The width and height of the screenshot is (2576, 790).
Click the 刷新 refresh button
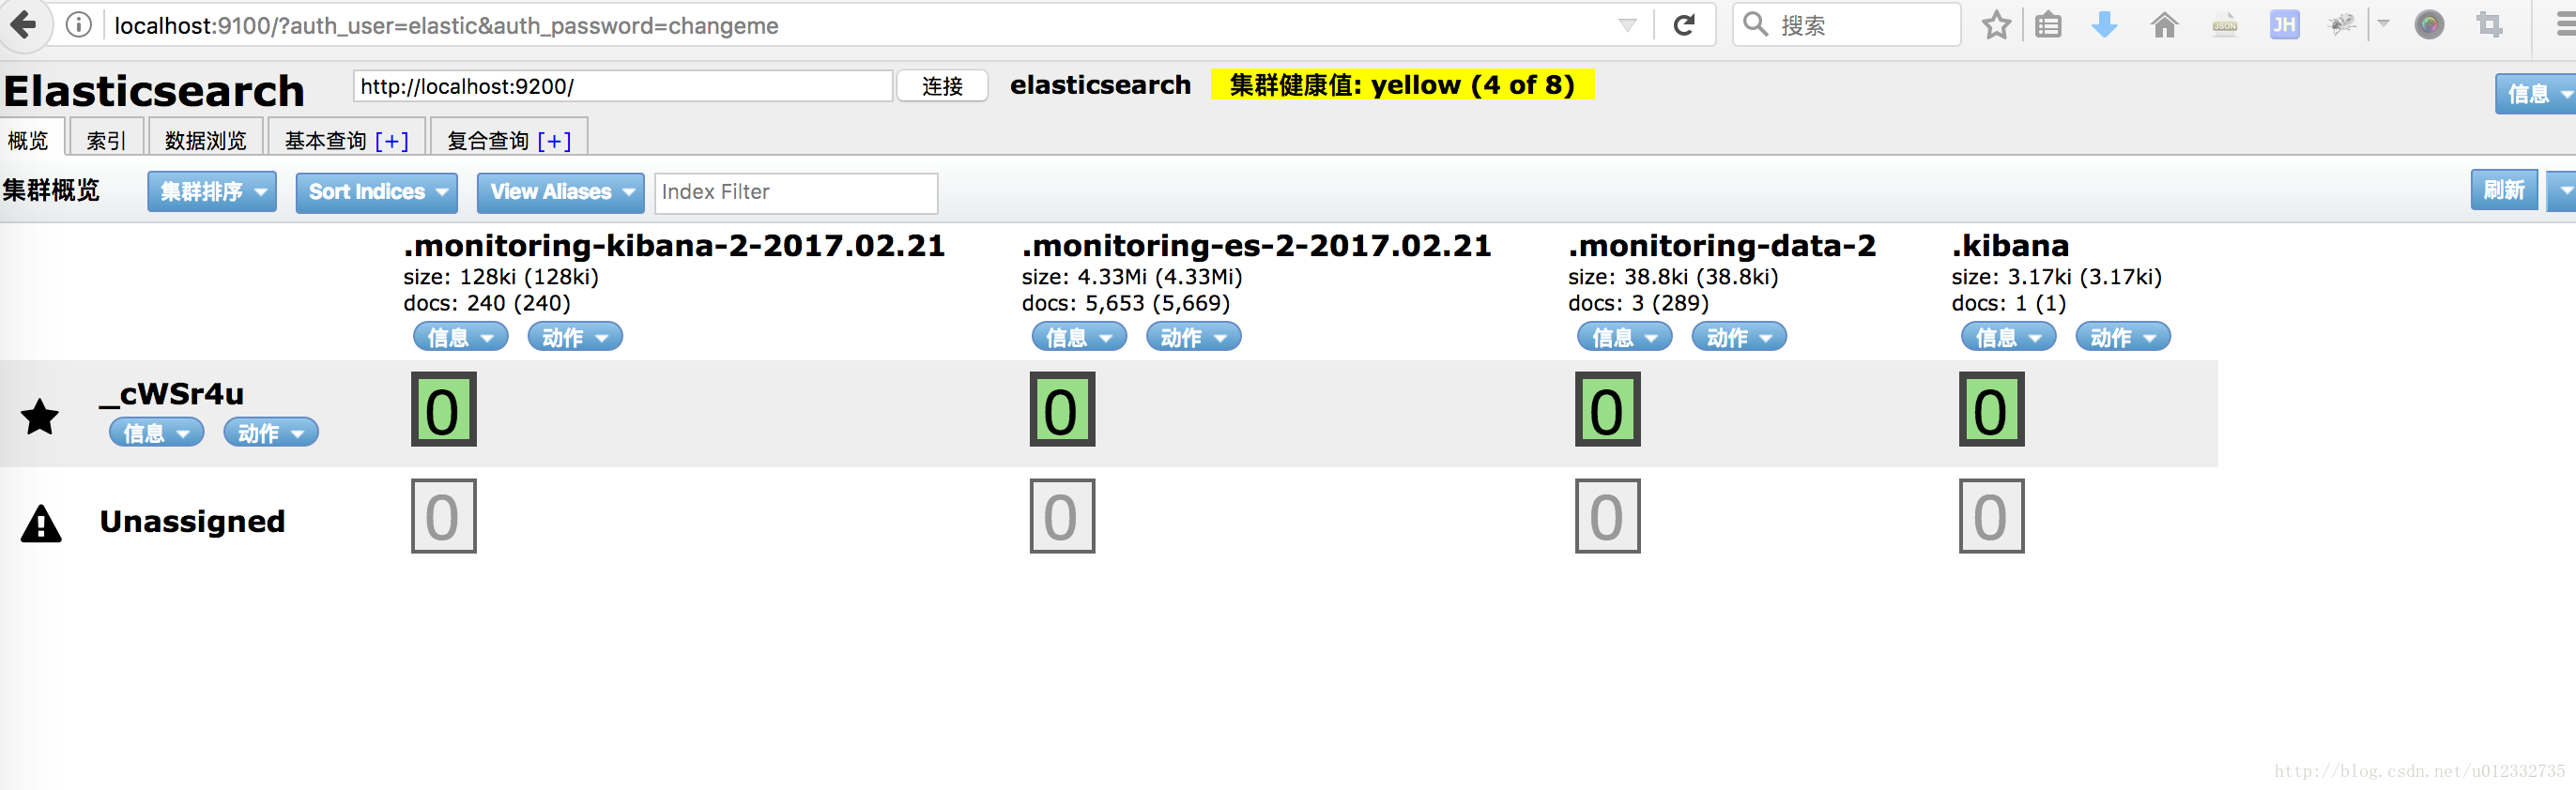coord(2504,190)
